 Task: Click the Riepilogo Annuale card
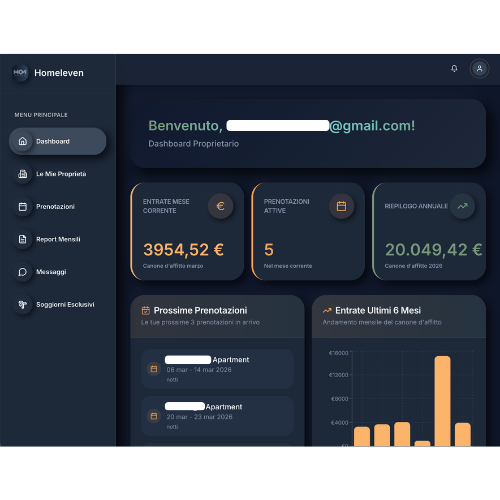pos(429,231)
